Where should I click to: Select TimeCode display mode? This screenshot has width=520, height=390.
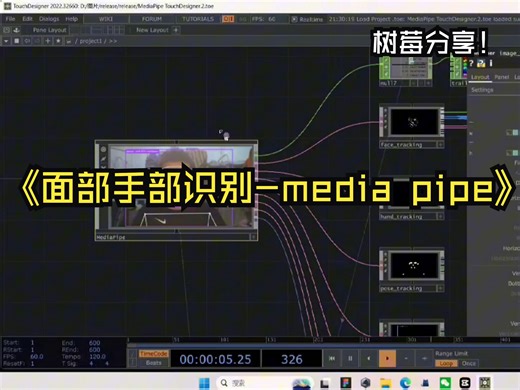[153, 354]
